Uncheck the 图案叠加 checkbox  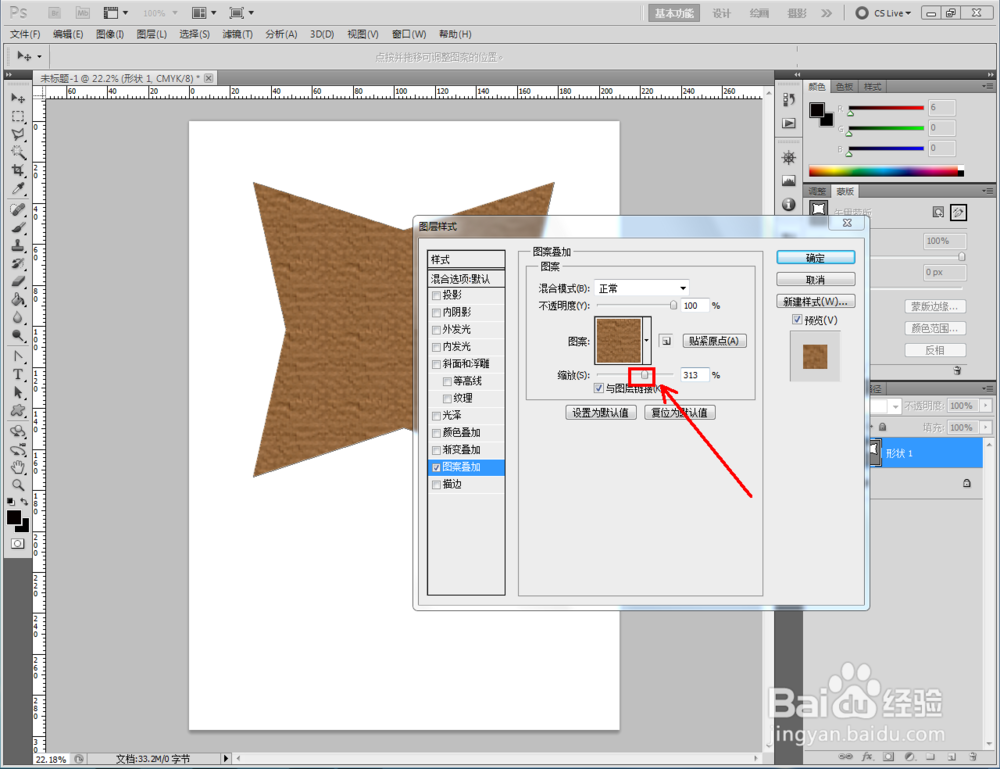pyautogui.click(x=436, y=467)
